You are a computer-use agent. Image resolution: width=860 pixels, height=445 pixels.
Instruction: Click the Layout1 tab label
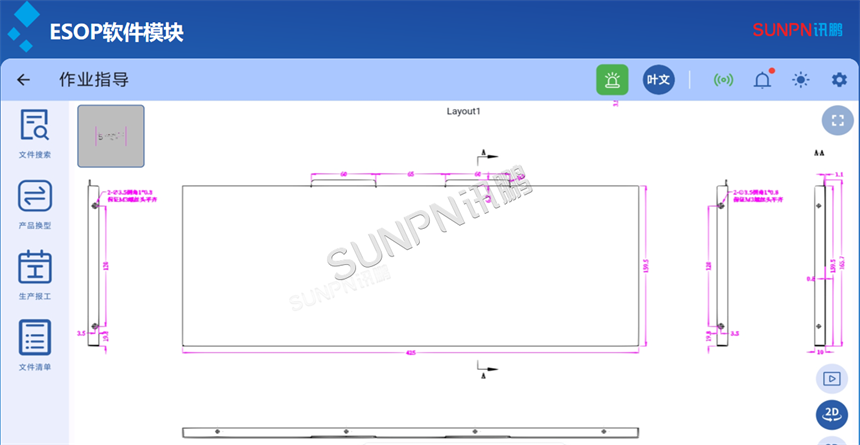pyautogui.click(x=463, y=111)
